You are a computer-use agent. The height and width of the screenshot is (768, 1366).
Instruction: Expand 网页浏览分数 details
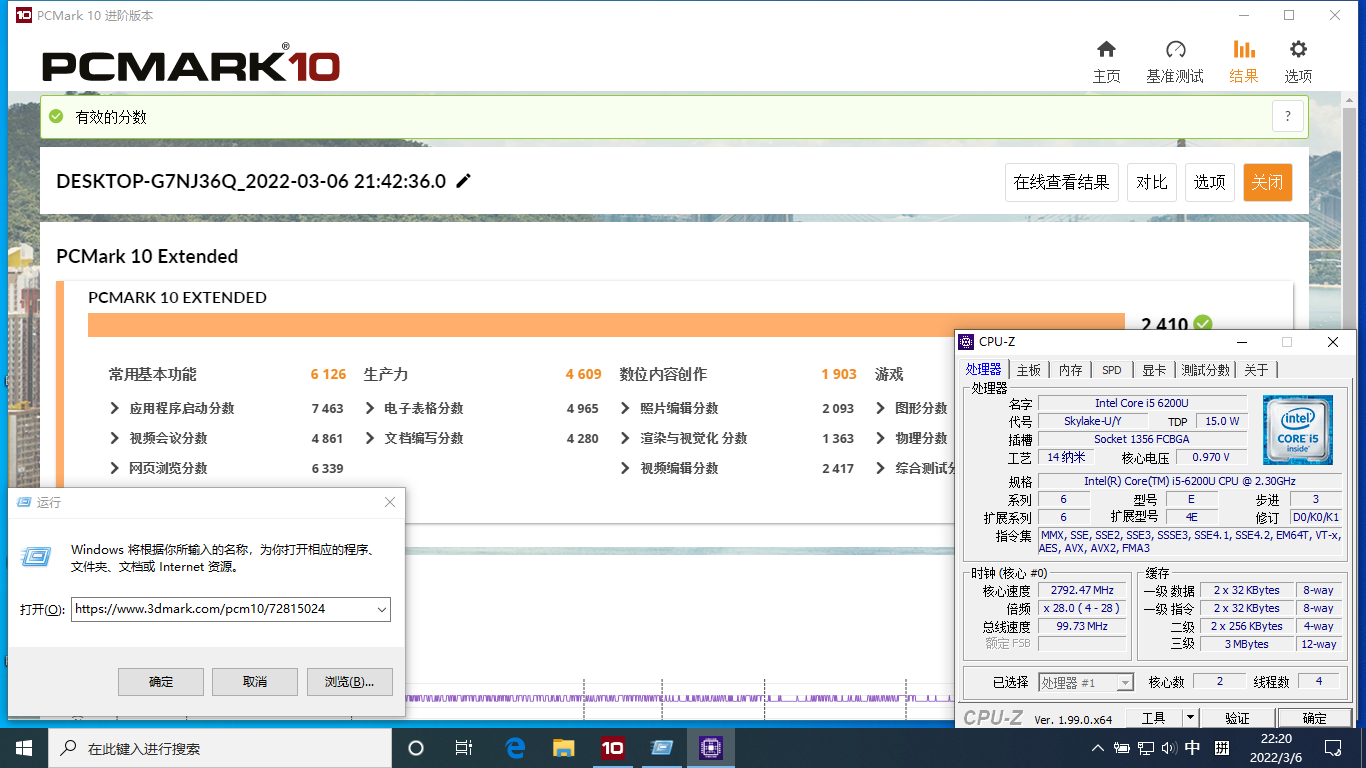click(115, 468)
